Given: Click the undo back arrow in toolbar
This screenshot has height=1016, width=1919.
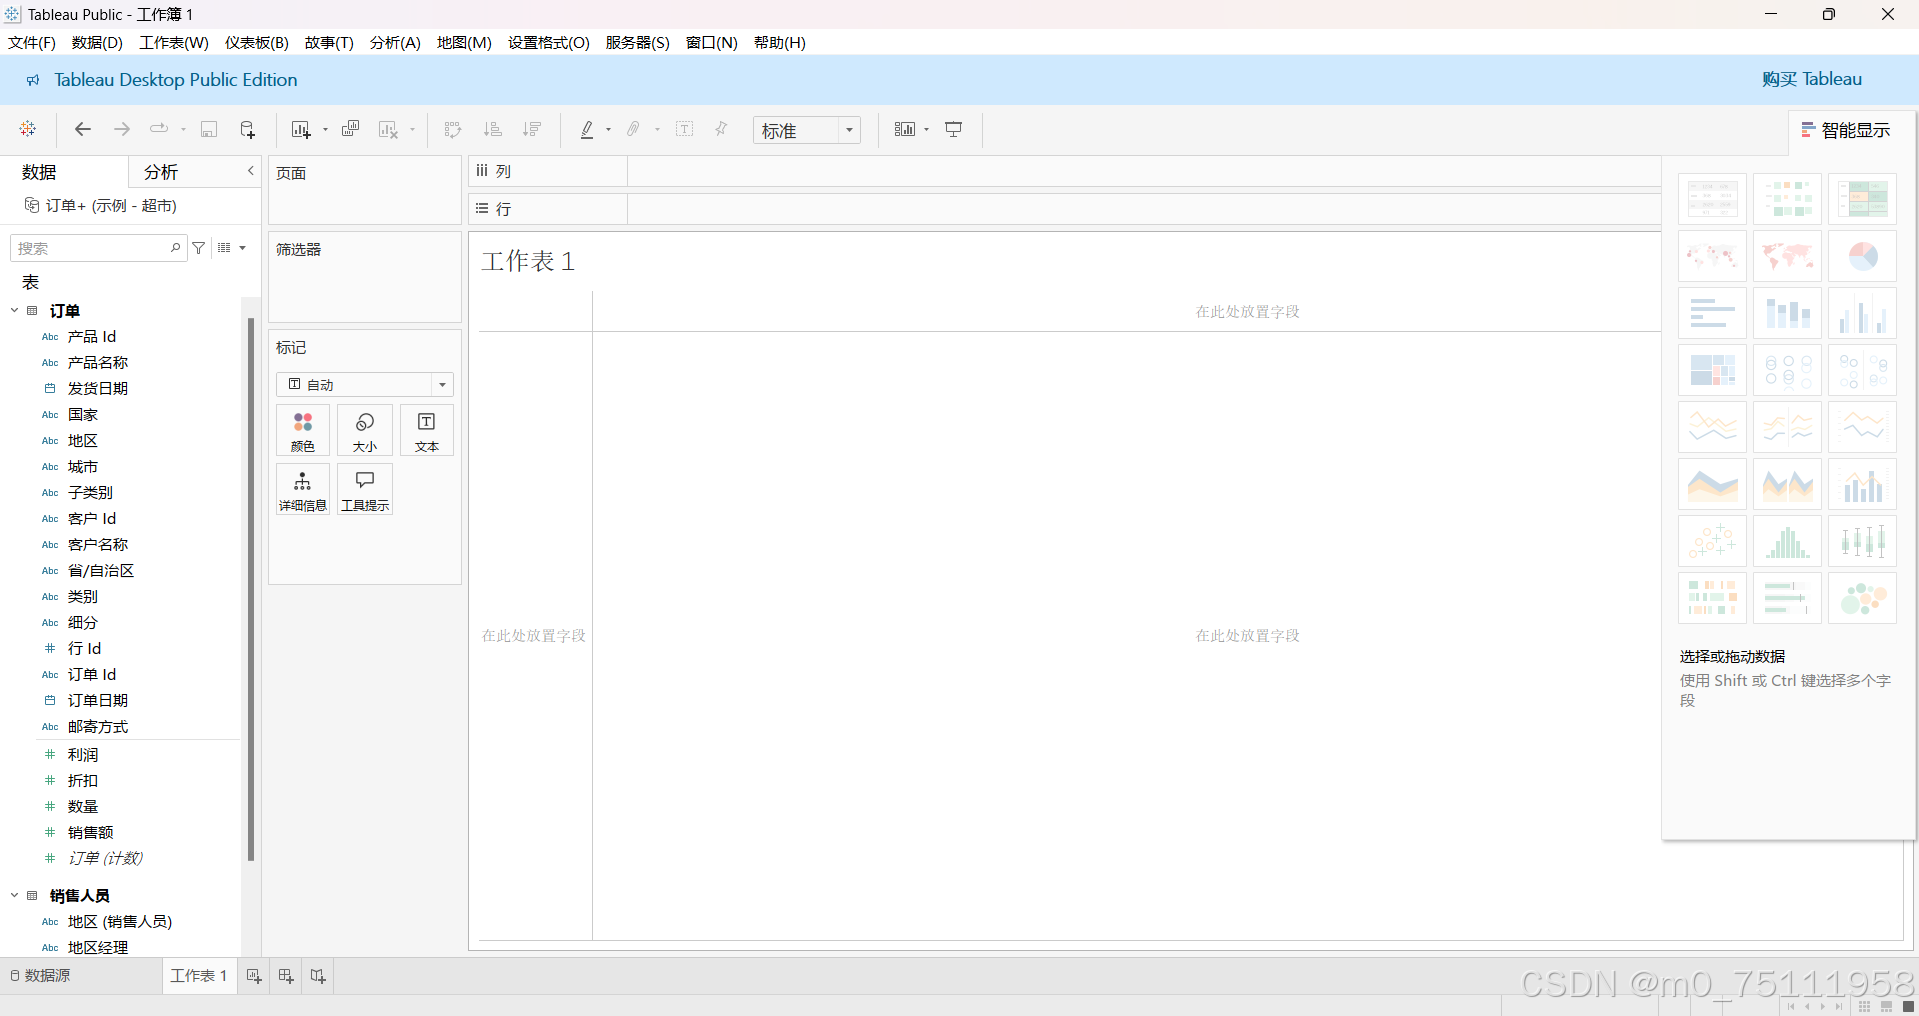Looking at the screenshot, I should pos(83,129).
